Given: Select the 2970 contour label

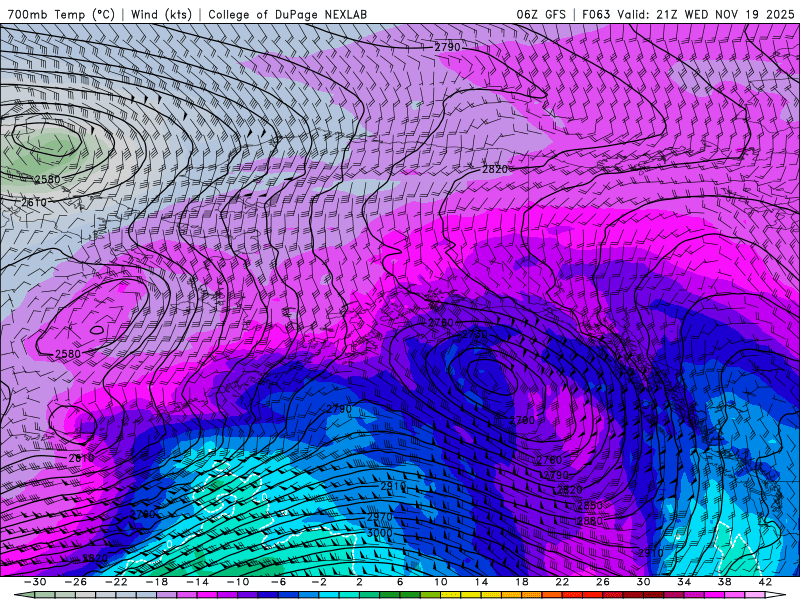Looking at the screenshot, I should coord(380,517).
